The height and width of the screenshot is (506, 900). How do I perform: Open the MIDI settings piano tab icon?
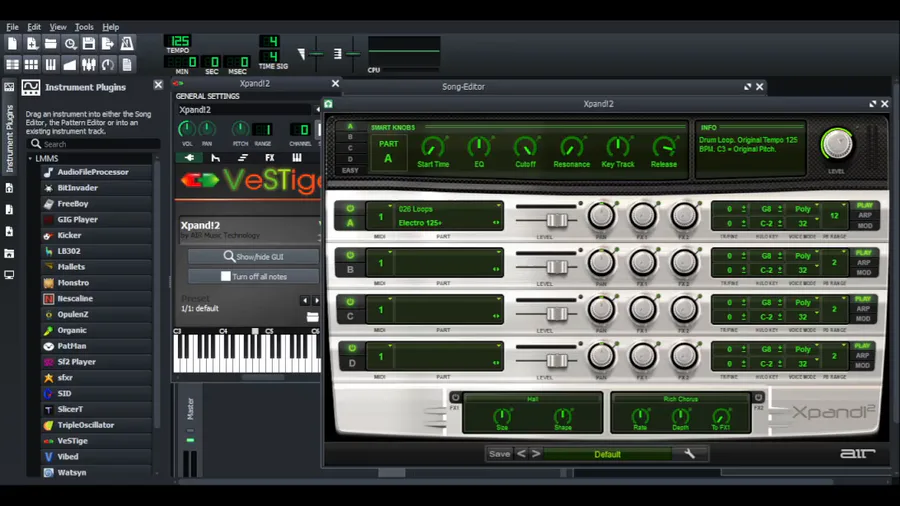[297, 158]
